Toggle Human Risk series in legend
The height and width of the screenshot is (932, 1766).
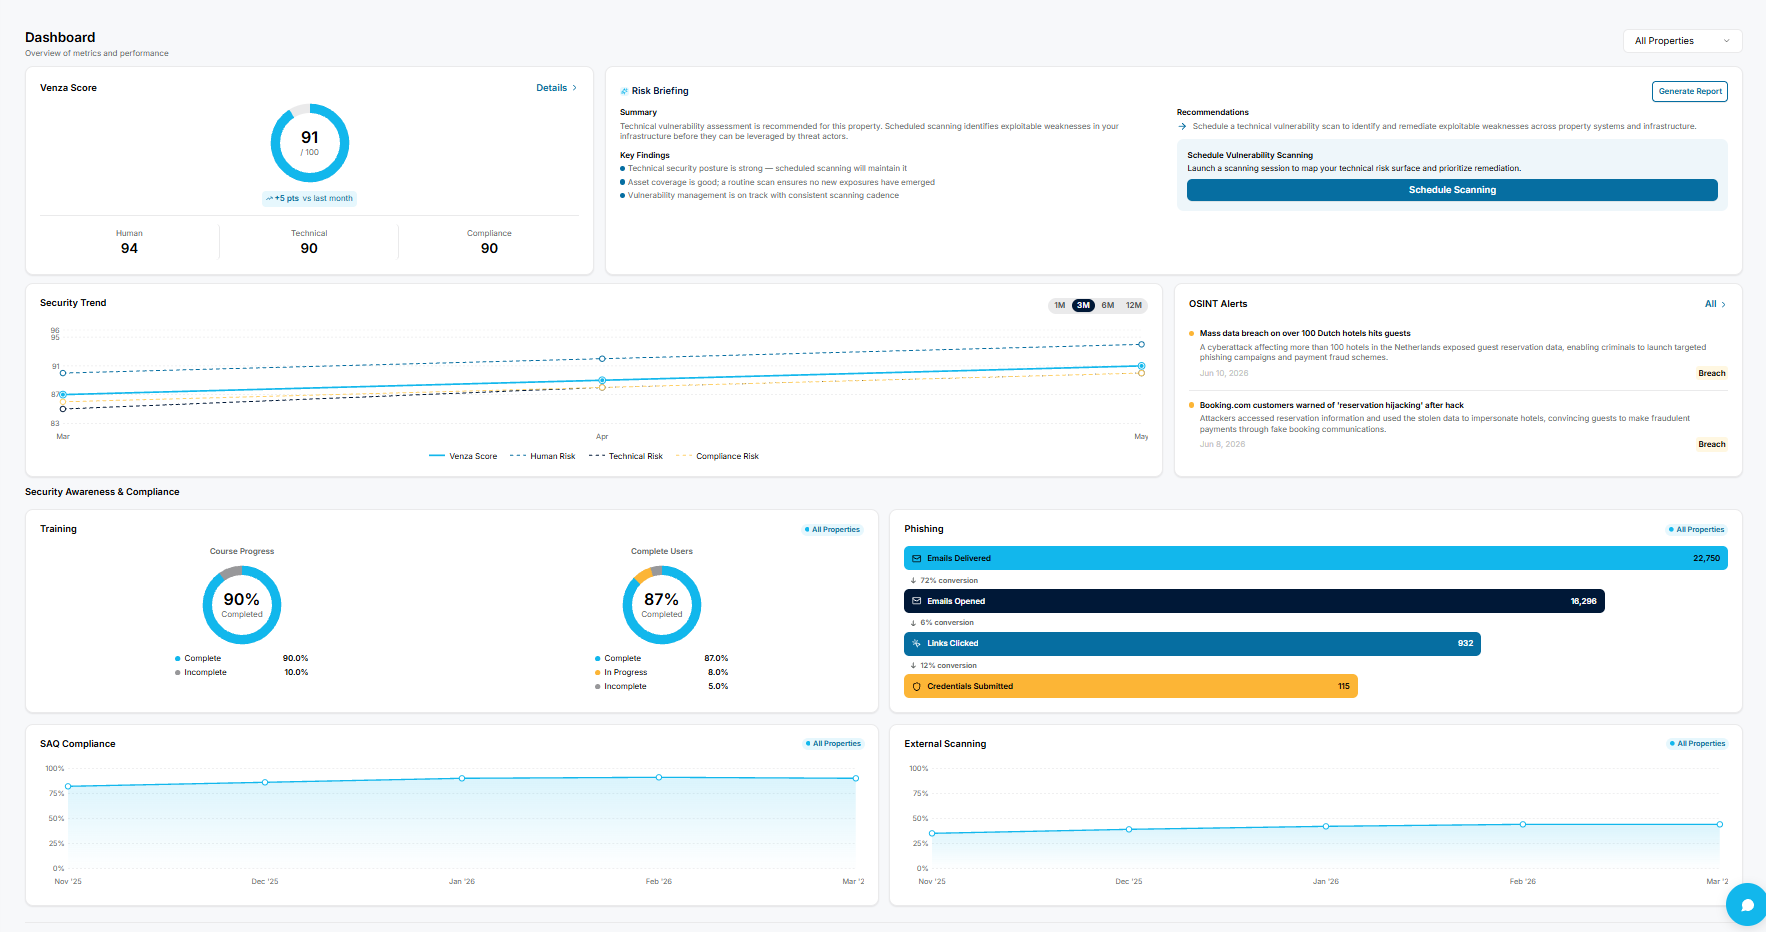[542, 456]
